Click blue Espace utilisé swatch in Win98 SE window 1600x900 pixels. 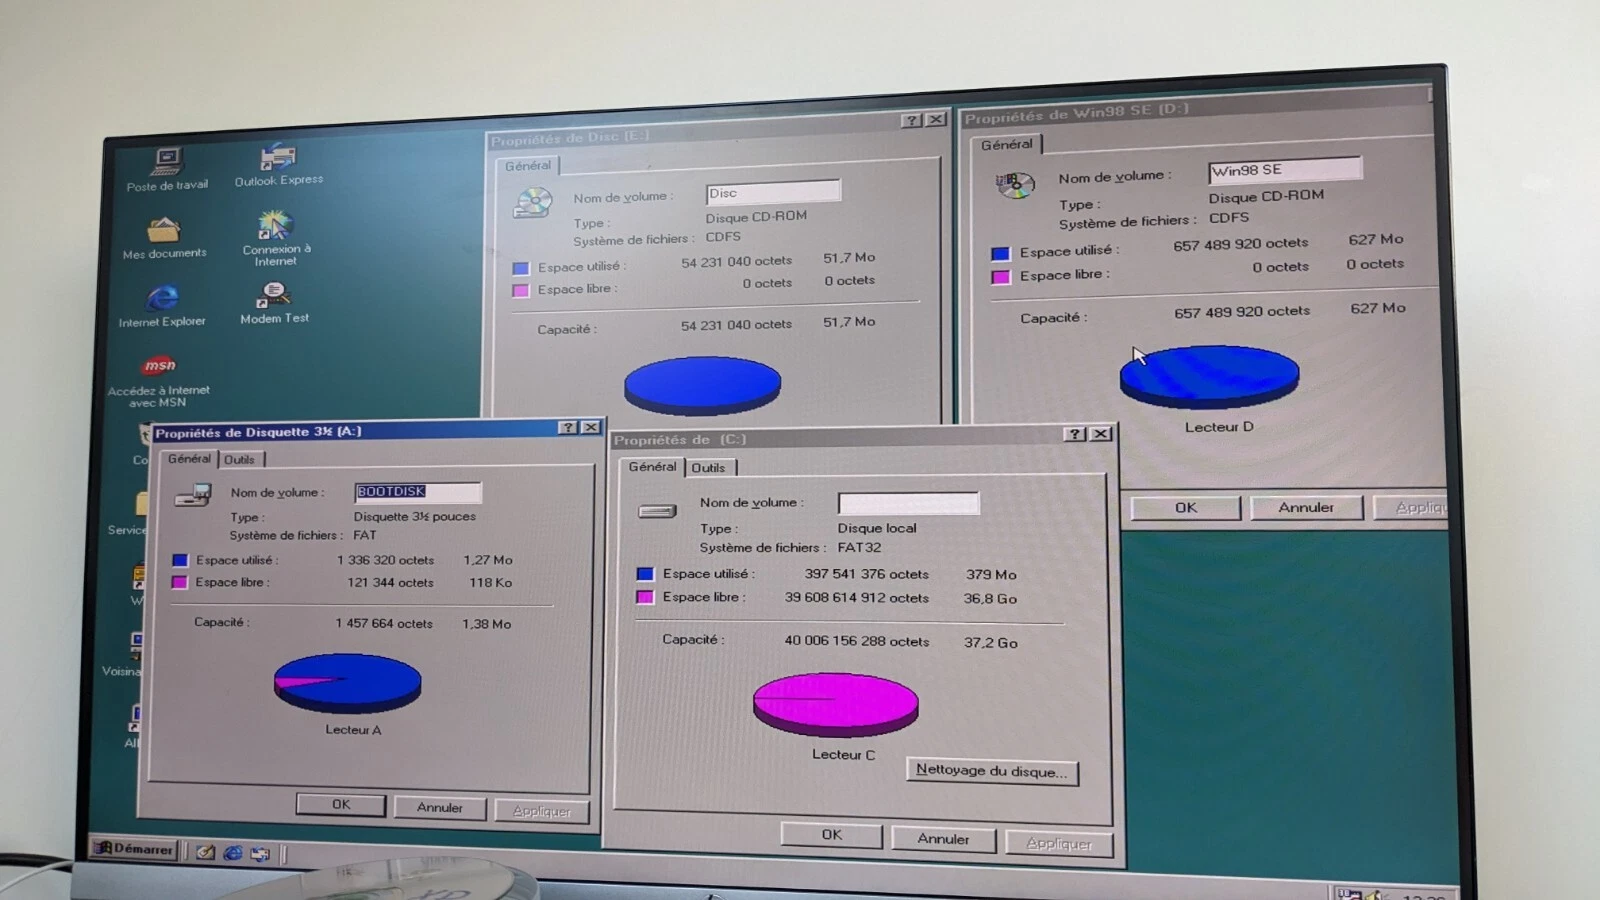1000,253
